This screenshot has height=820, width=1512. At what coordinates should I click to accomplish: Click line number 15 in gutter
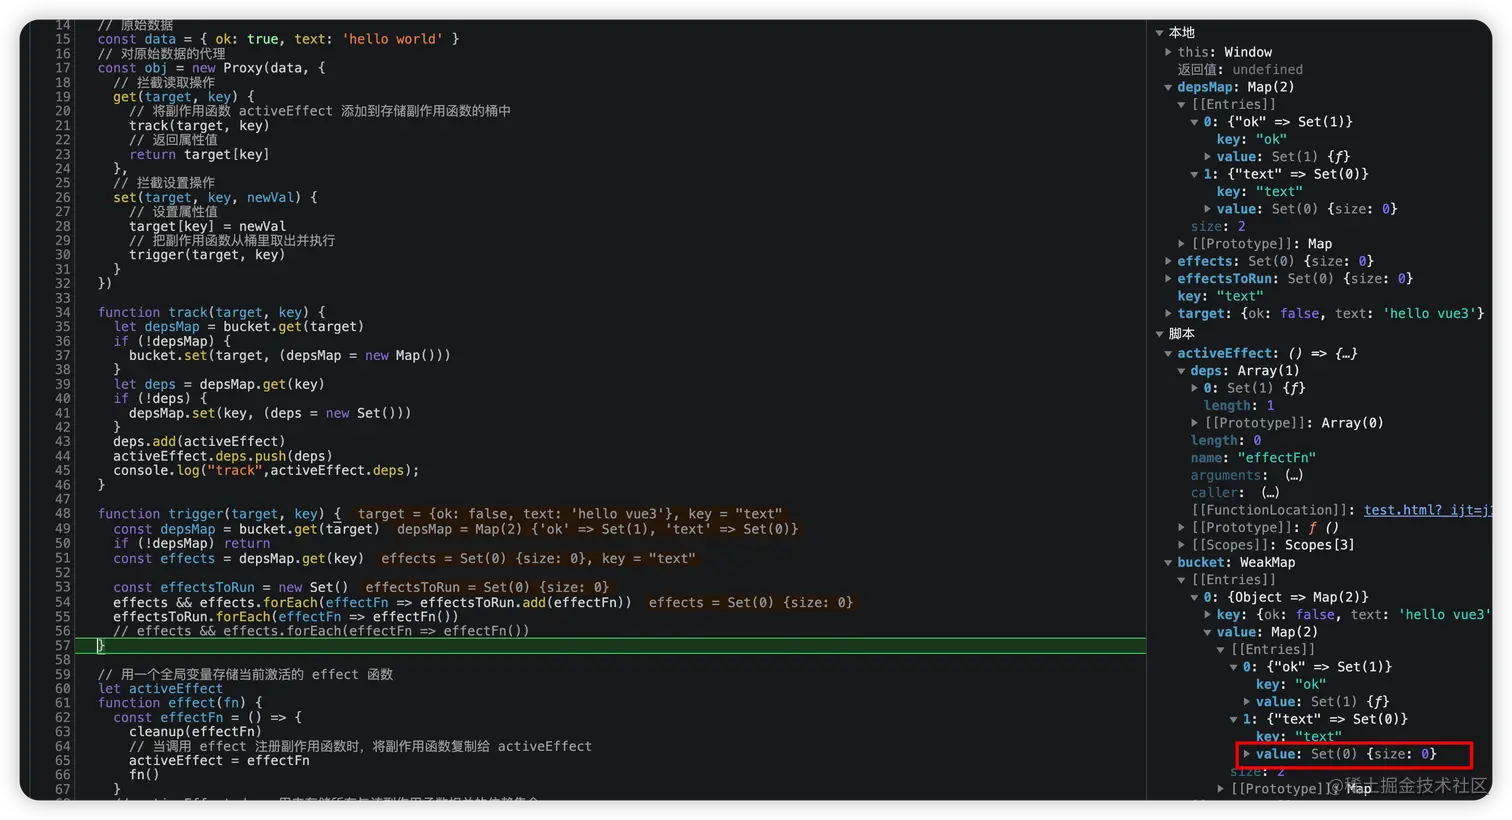[x=62, y=39]
